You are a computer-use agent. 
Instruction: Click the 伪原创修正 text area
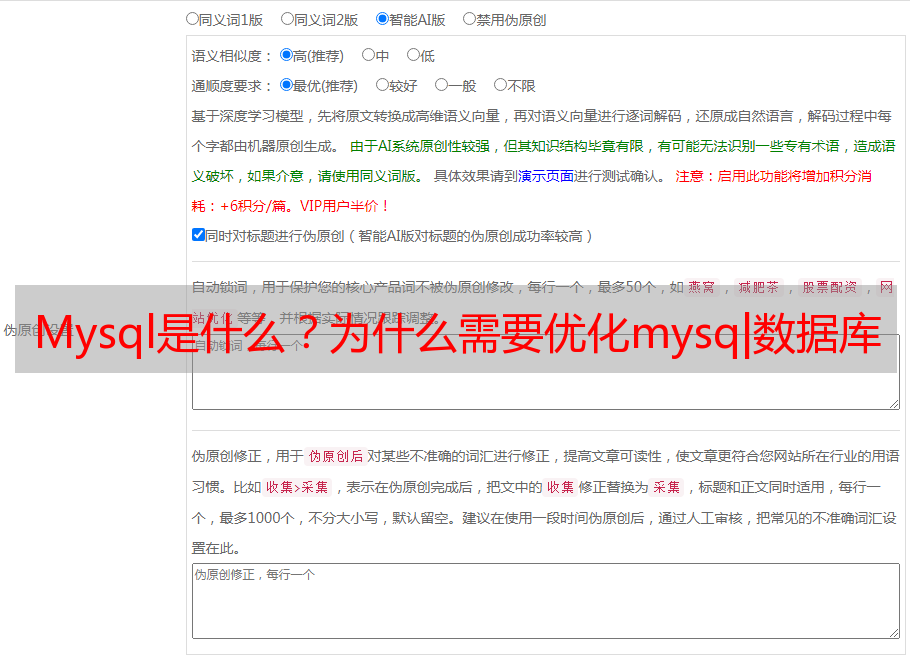(x=546, y=601)
